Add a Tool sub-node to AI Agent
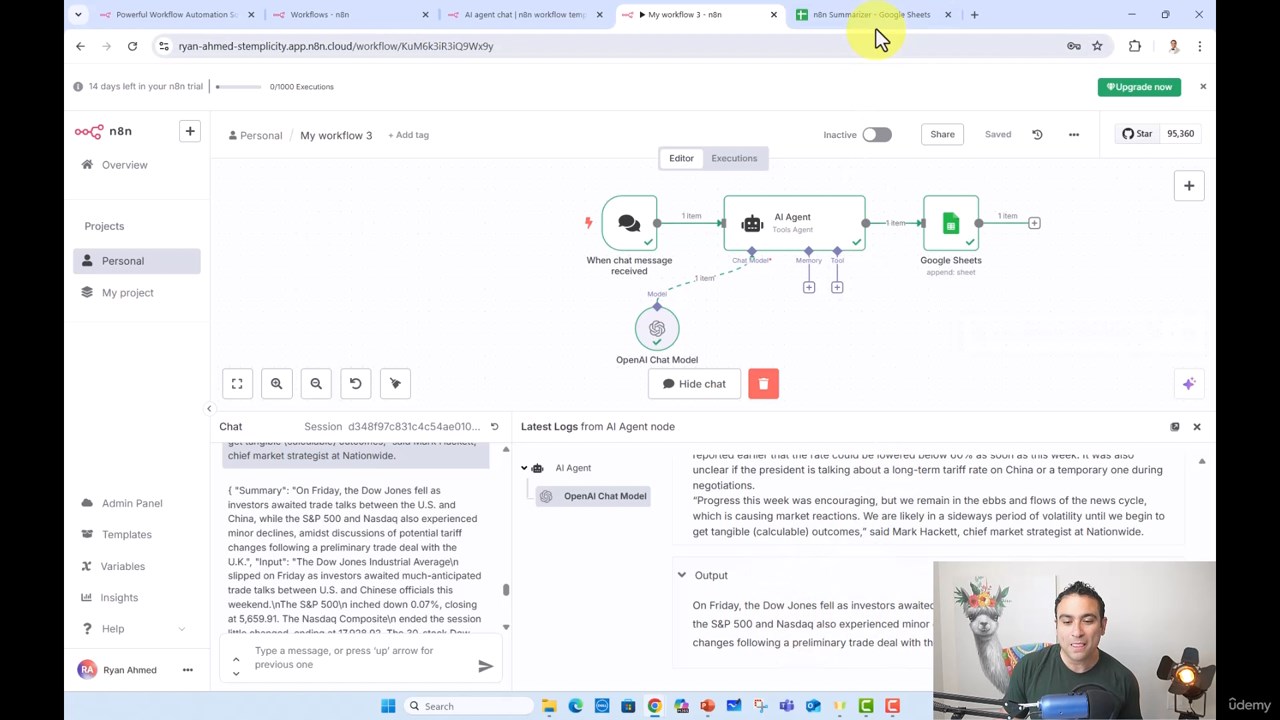The width and height of the screenshot is (1280, 720). tap(837, 287)
